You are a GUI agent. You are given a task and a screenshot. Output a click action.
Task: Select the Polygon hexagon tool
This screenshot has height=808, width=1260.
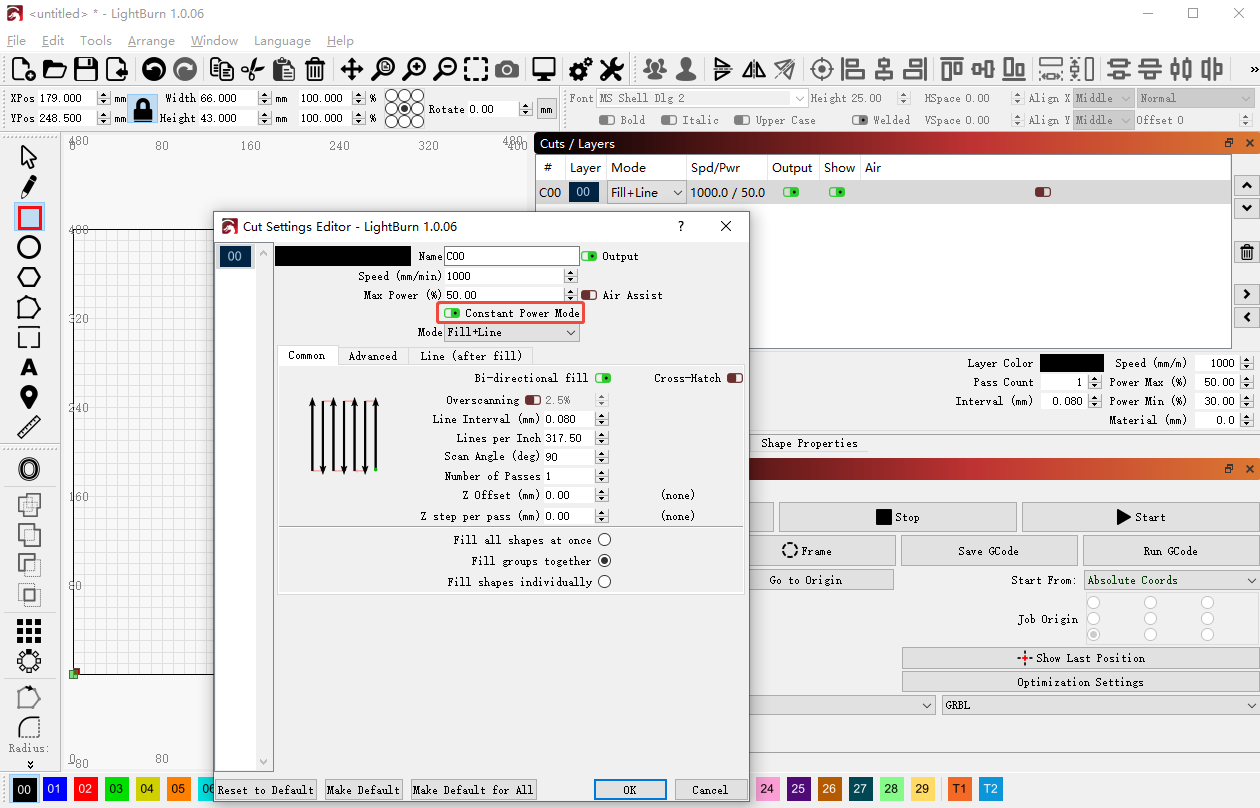29,277
